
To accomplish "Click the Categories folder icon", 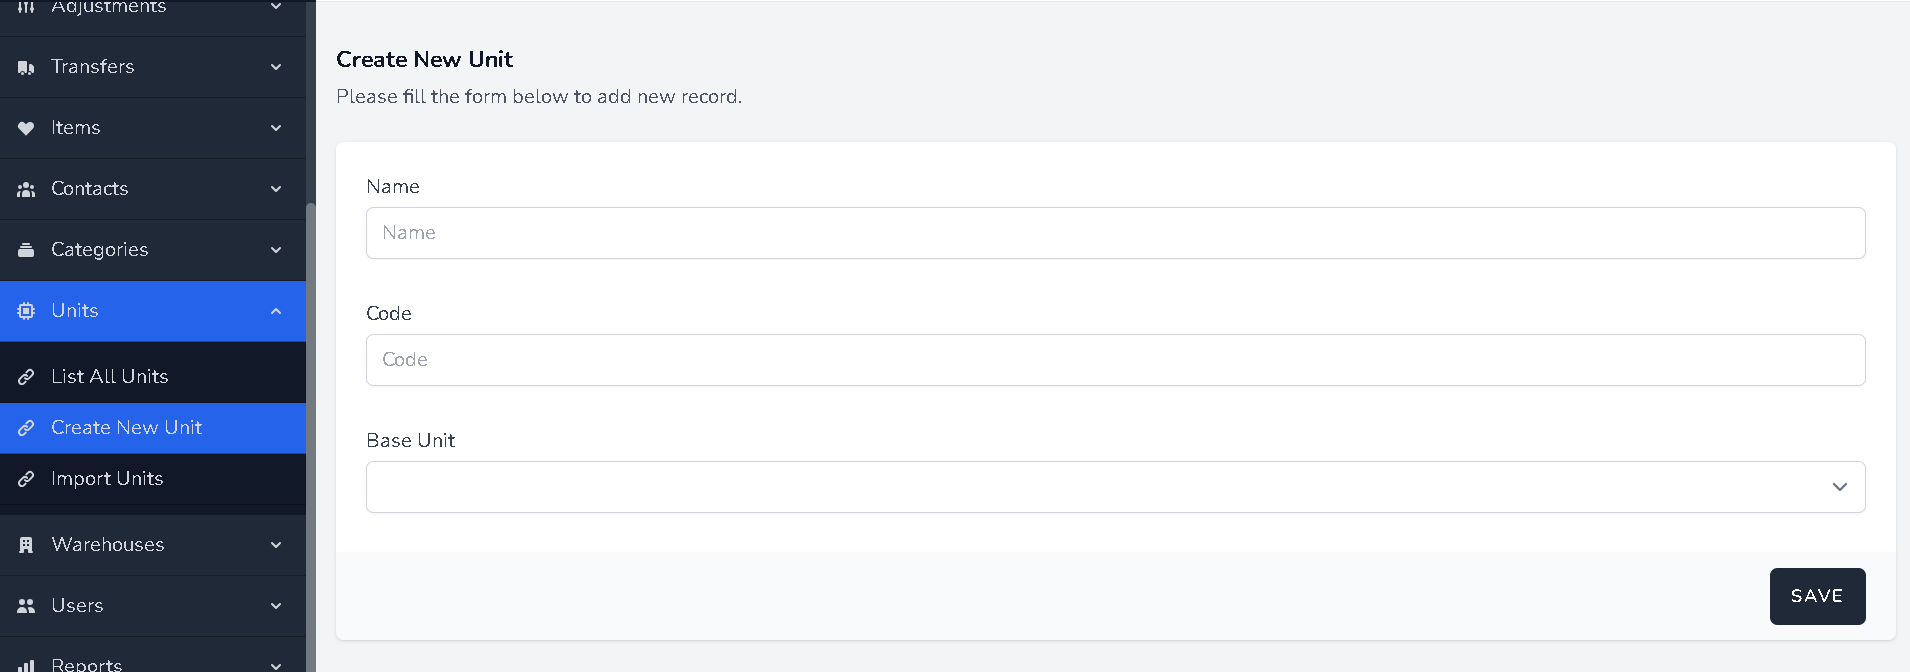I will click(x=26, y=250).
